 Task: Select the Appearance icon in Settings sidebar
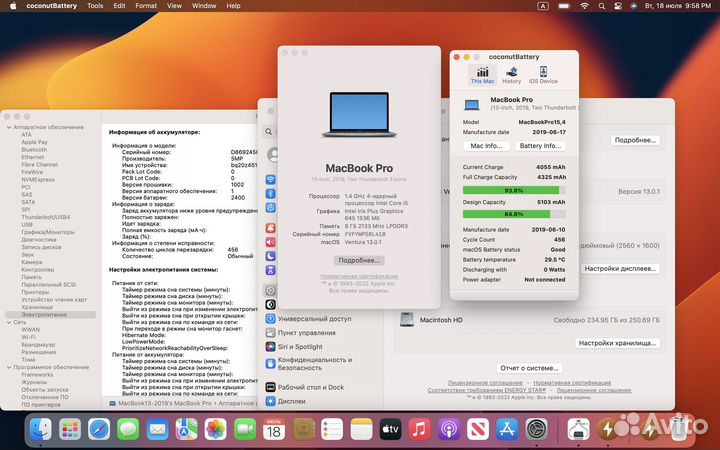click(270, 304)
